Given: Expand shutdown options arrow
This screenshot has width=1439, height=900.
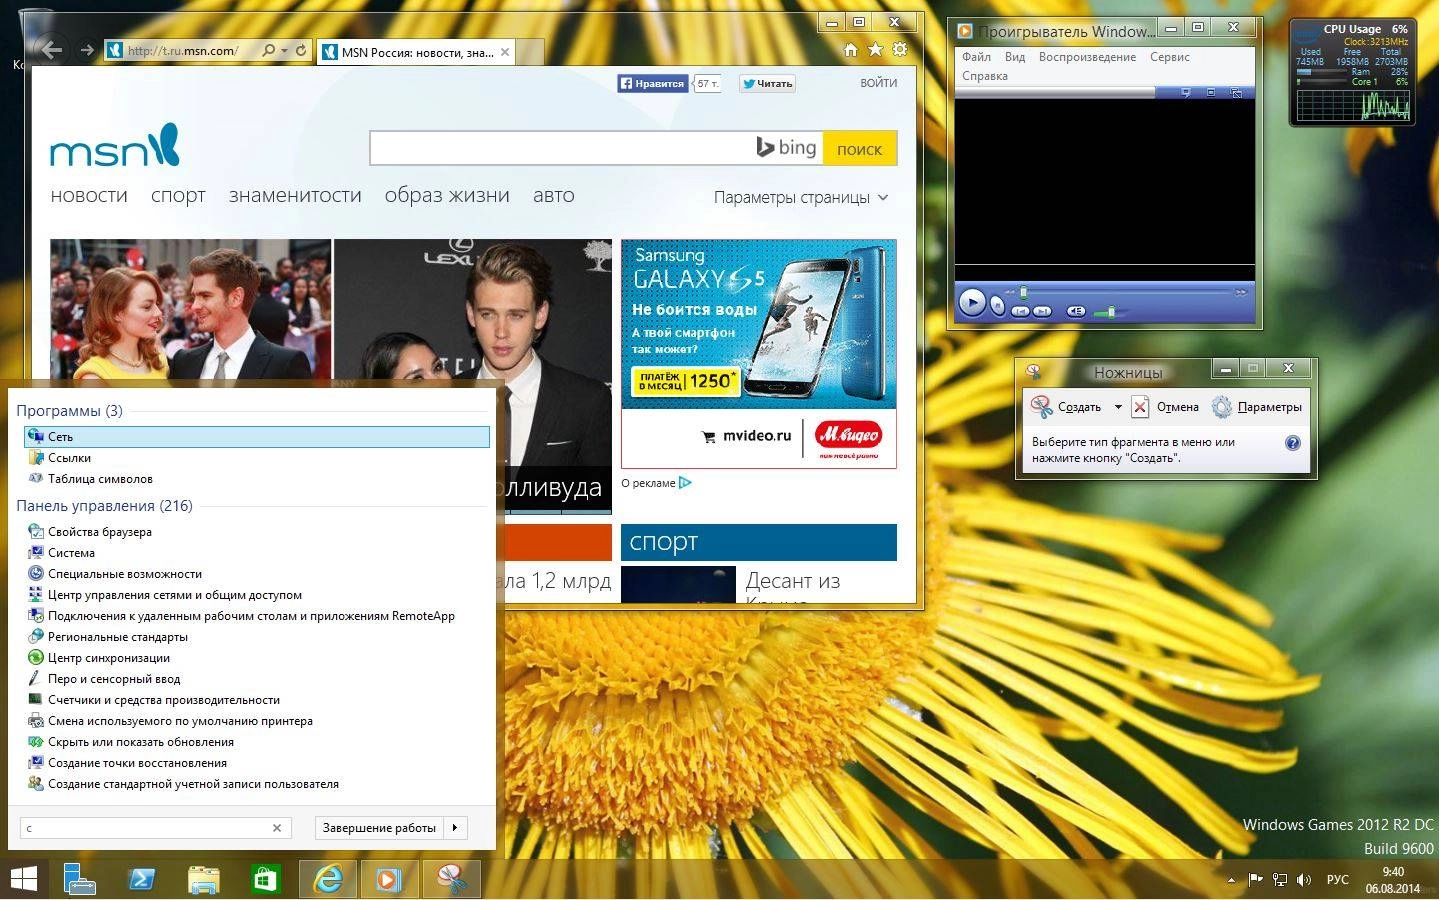Looking at the screenshot, I should 455,828.
